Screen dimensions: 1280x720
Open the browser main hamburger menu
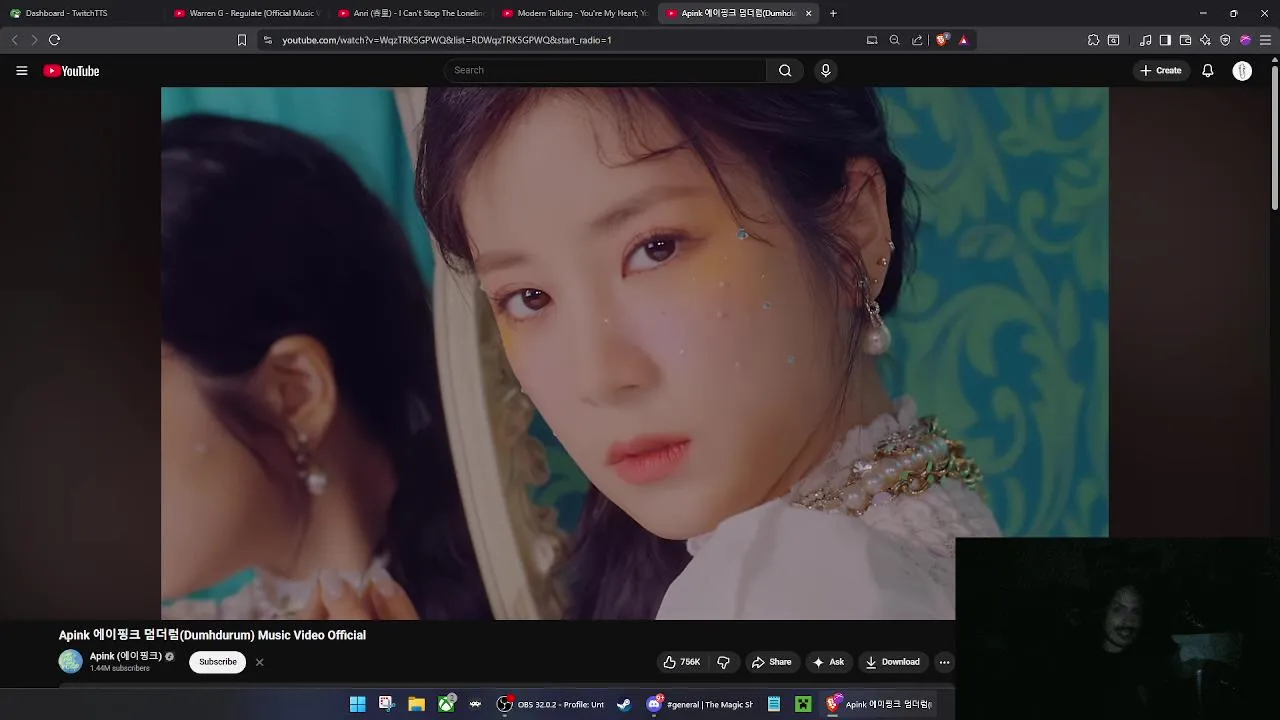click(1265, 40)
